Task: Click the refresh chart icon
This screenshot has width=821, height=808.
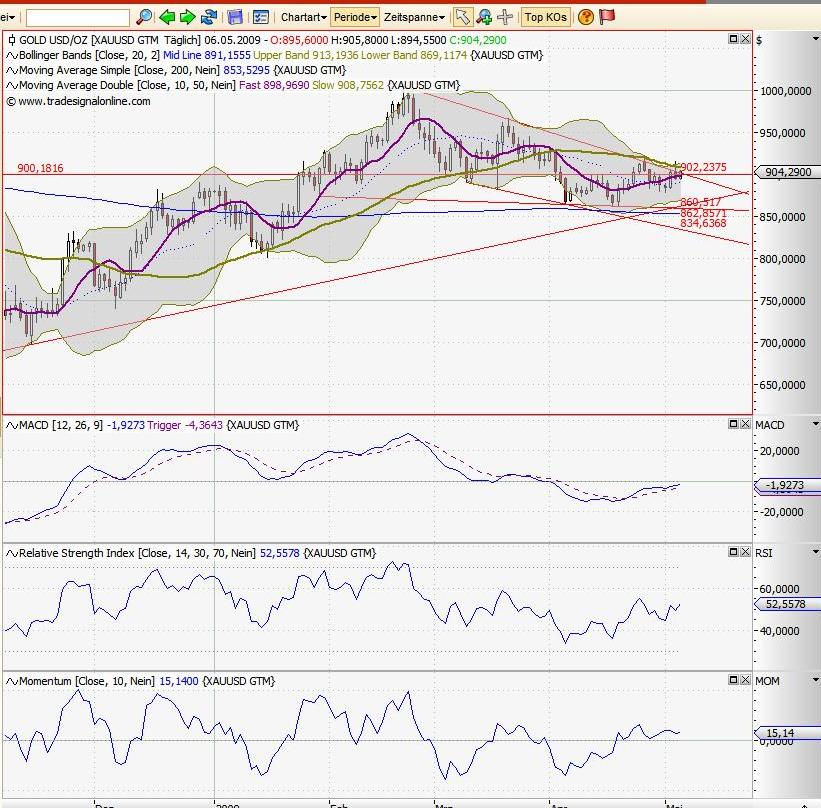Action: [x=208, y=16]
